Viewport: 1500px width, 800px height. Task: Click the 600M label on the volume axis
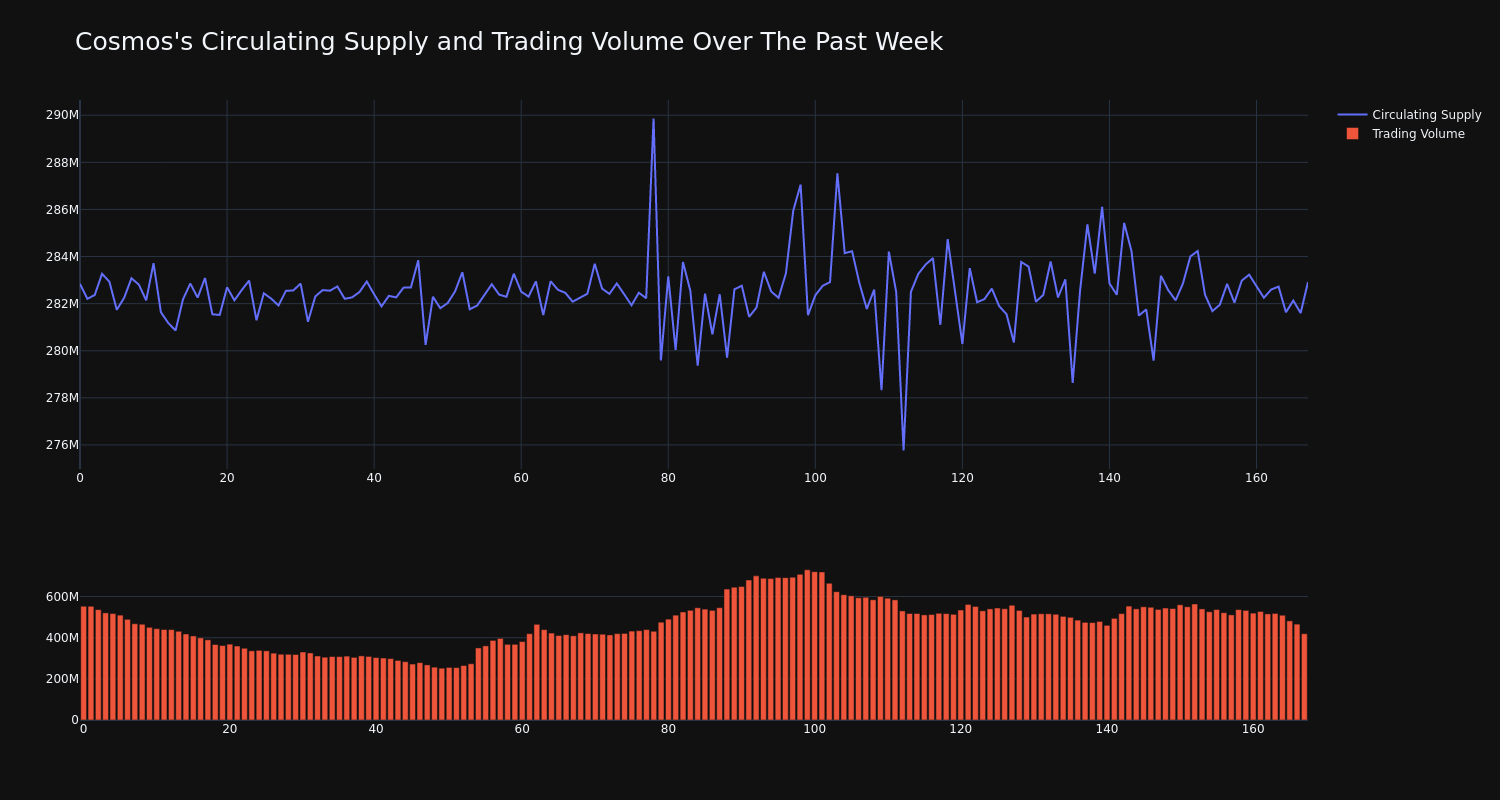pos(62,597)
